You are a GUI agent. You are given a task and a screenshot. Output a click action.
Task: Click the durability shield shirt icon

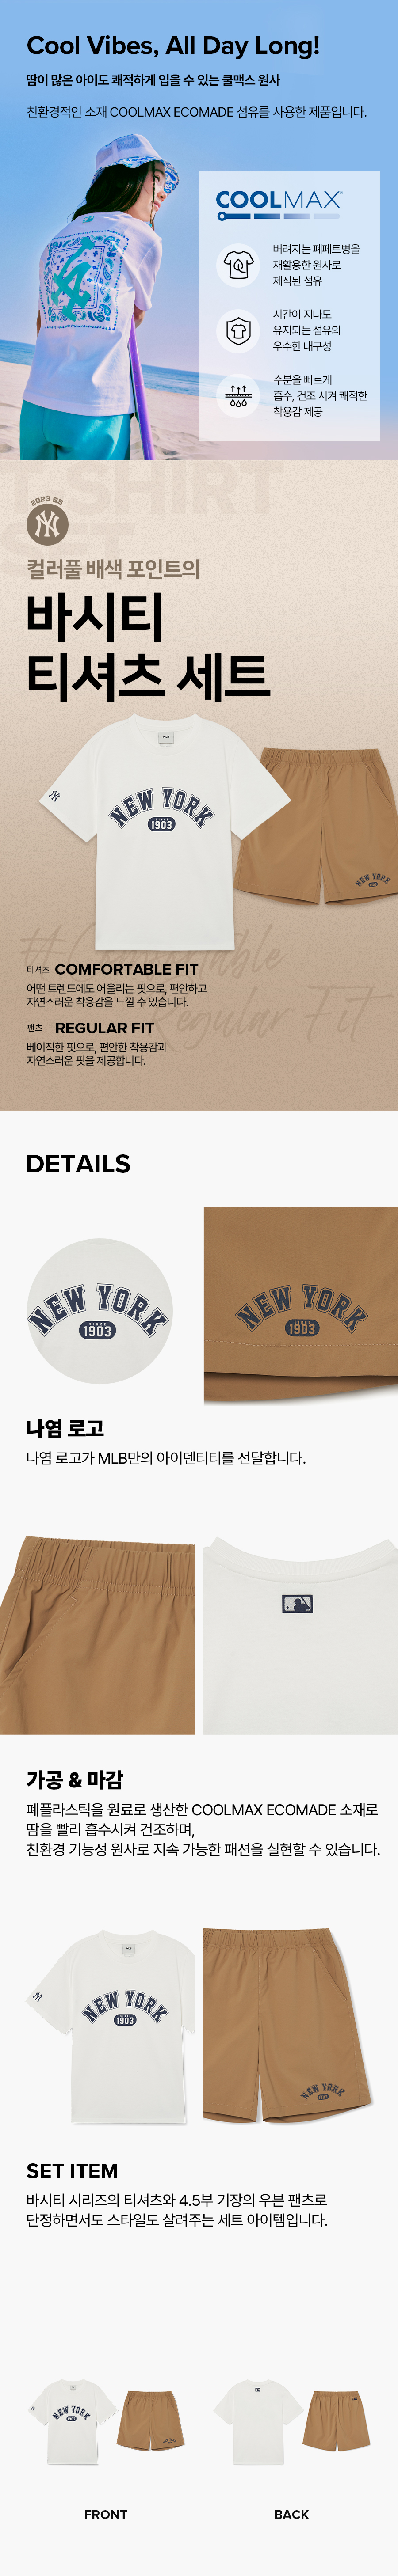[238, 330]
